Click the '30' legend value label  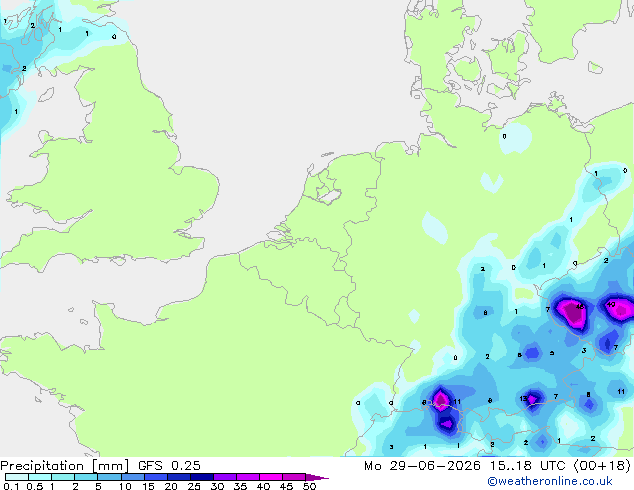[x=217, y=486]
